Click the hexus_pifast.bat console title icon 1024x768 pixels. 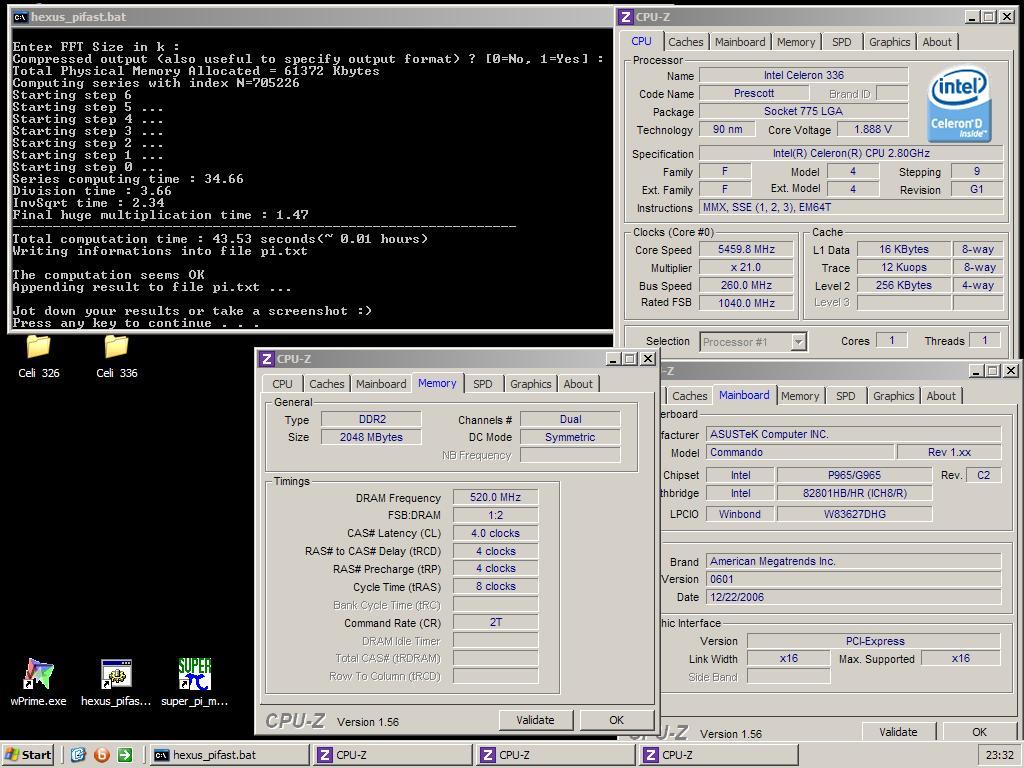pyautogui.click(x=20, y=17)
